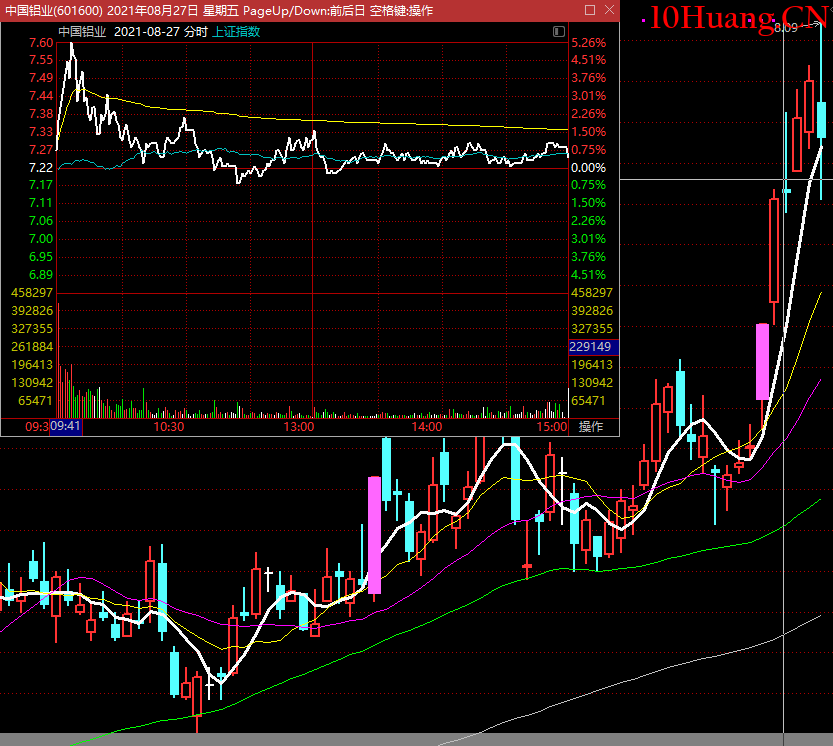Click the green 2.26% percentage label
Screen dimensions: 833x746
pyautogui.click(x=589, y=221)
